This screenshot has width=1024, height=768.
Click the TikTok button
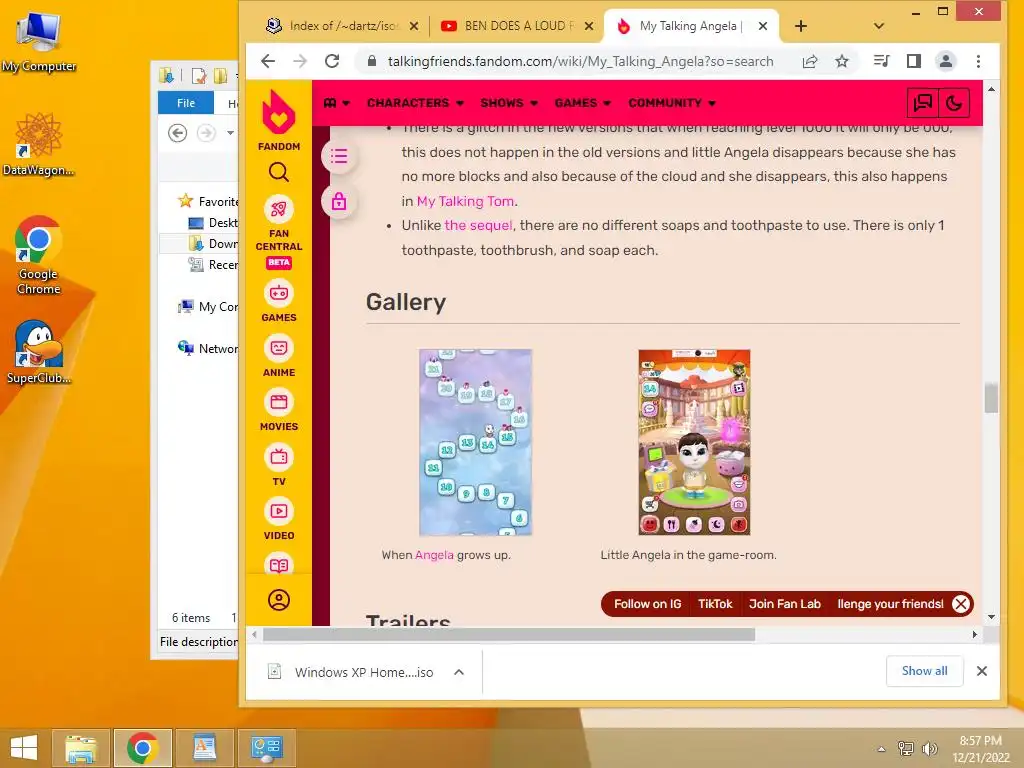click(x=715, y=604)
